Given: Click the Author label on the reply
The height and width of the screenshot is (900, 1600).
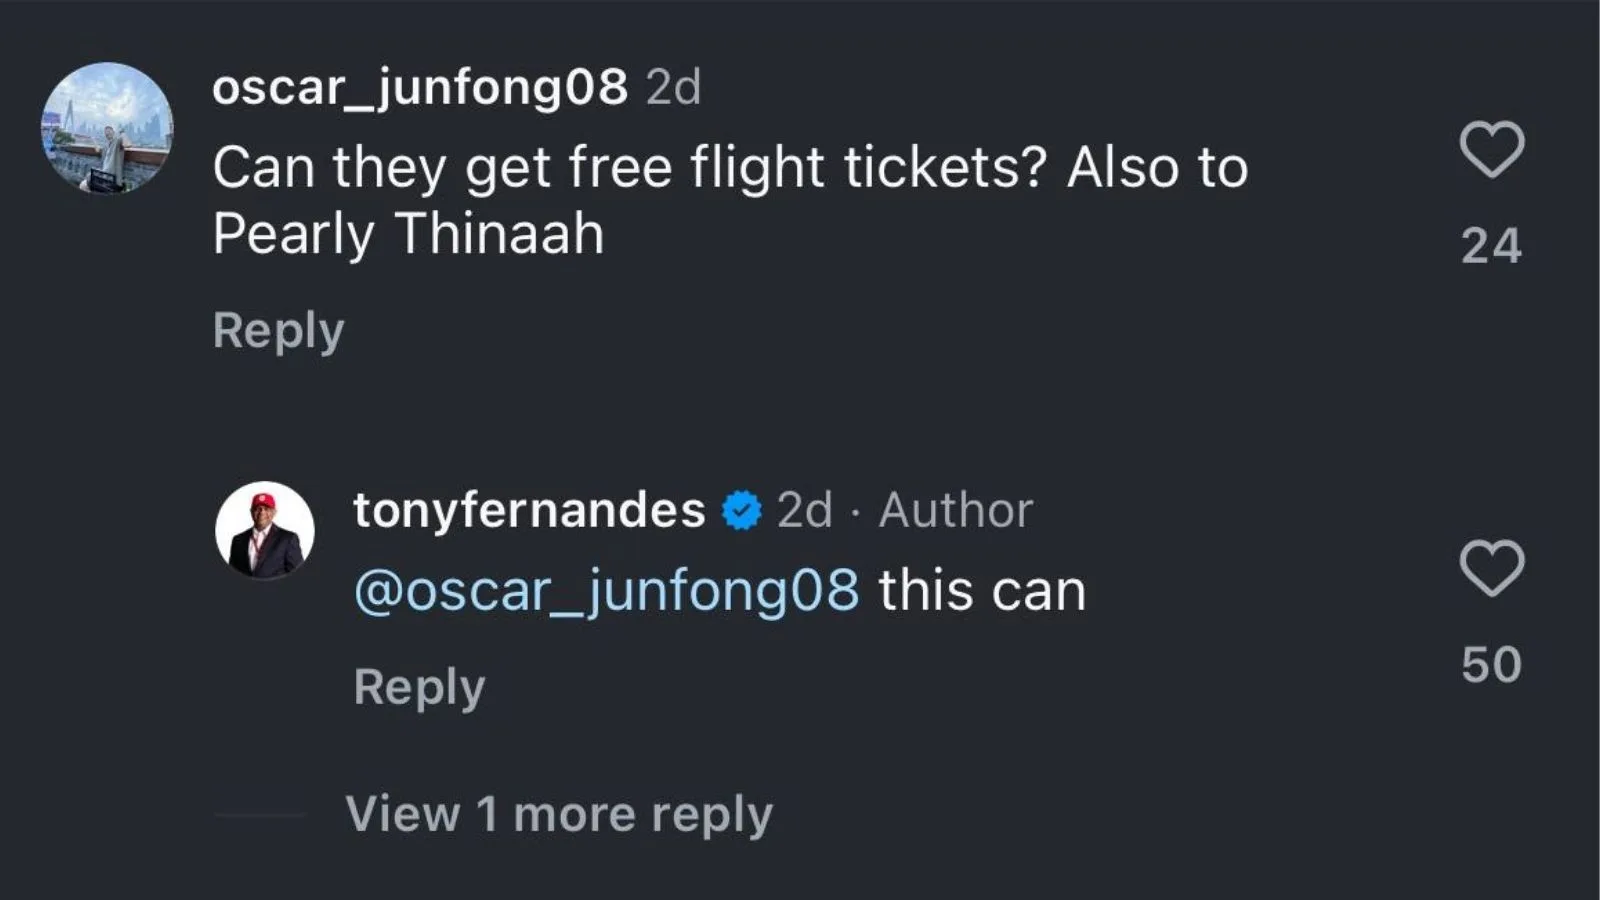Looking at the screenshot, I should click(955, 510).
